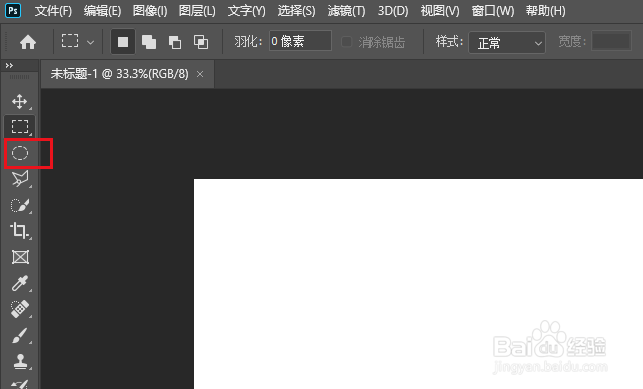Select the Brush tool
Viewport: 643px width, 389px height.
click(20, 336)
